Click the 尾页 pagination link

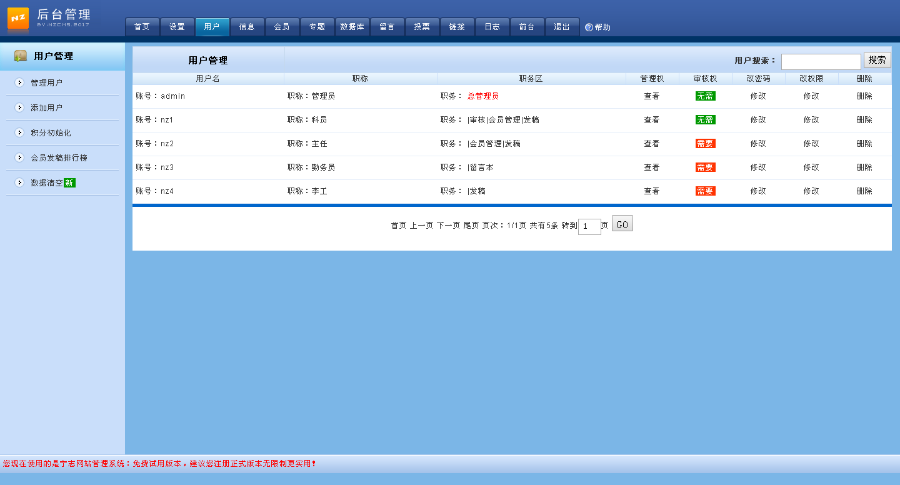pyautogui.click(x=471, y=226)
